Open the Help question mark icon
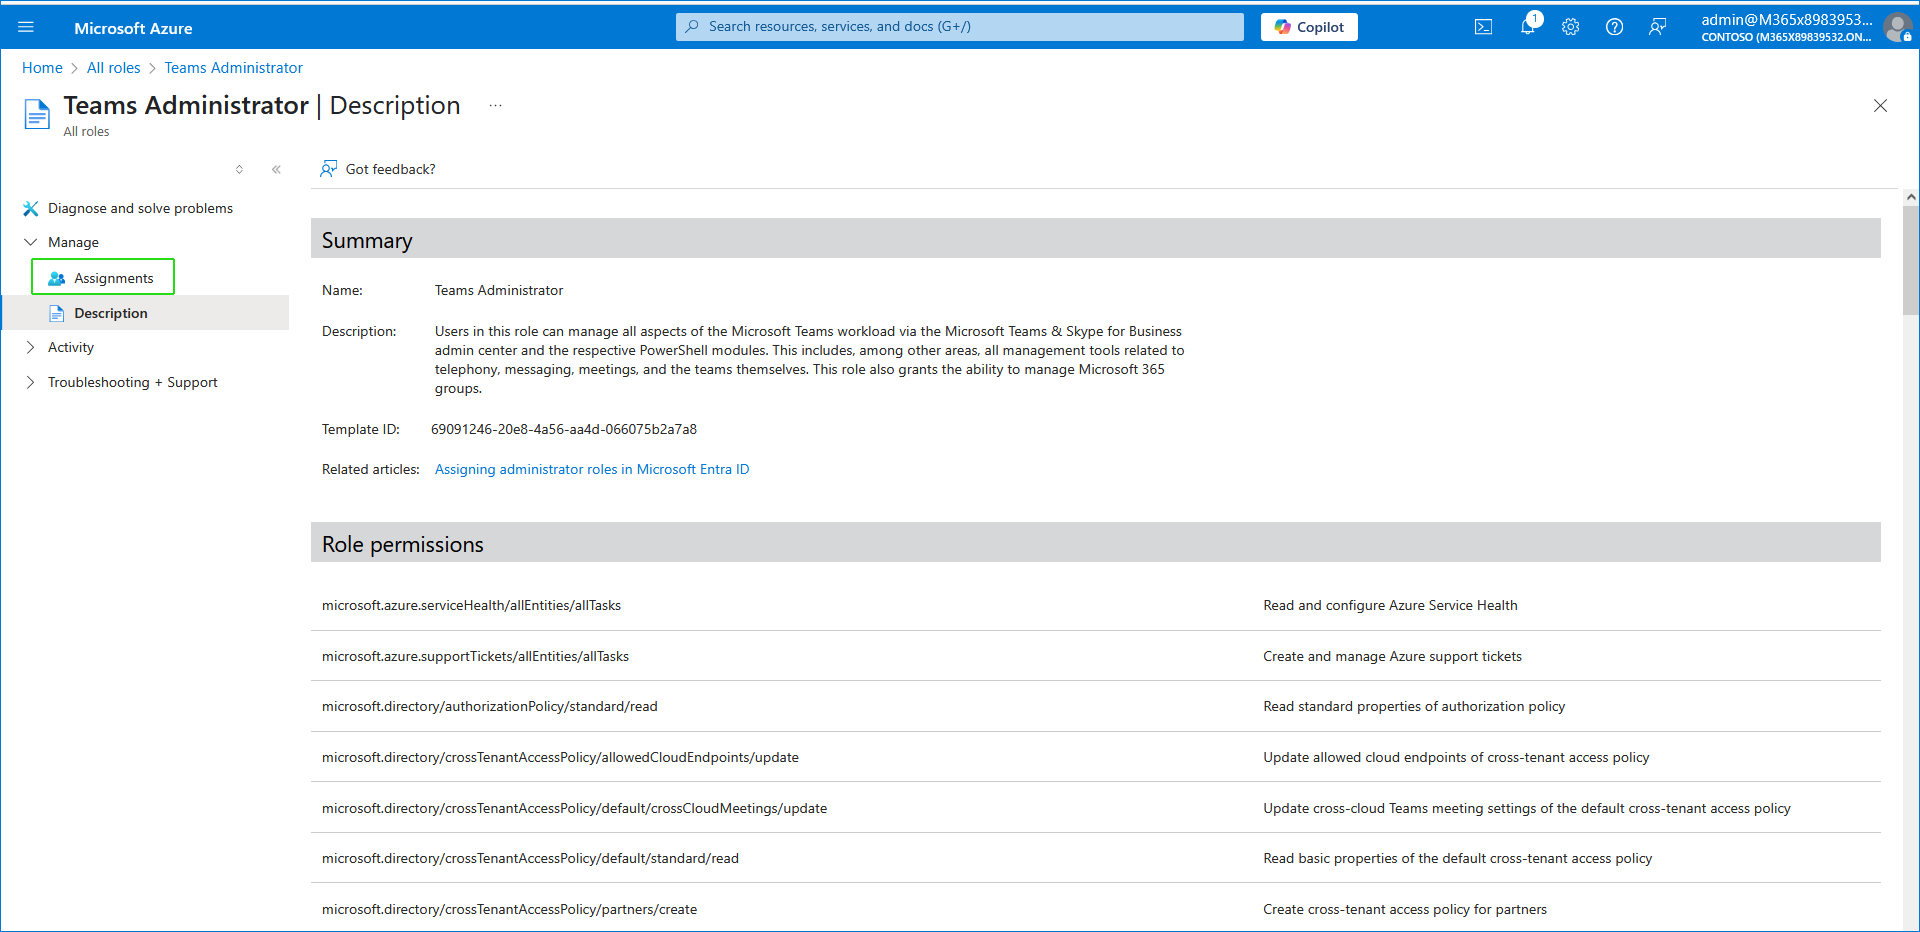The image size is (1920, 932). [x=1614, y=27]
